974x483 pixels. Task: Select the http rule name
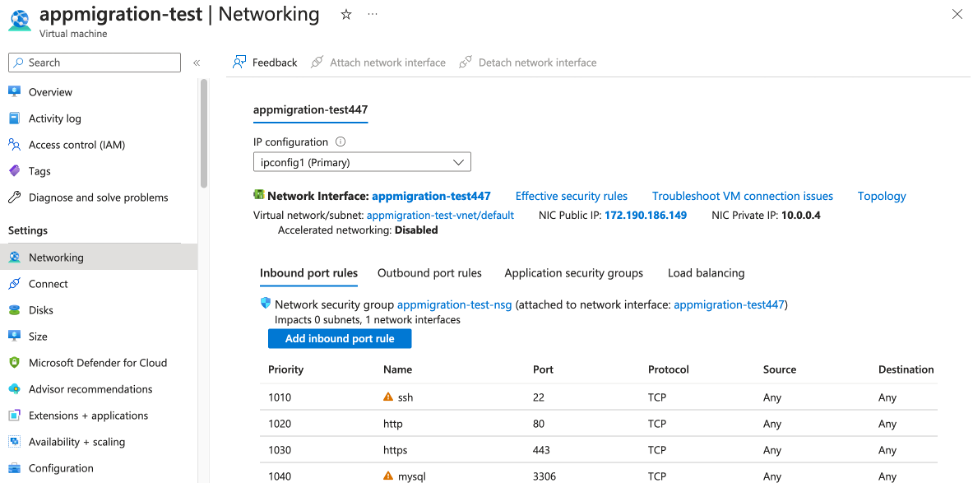click(x=393, y=424)
